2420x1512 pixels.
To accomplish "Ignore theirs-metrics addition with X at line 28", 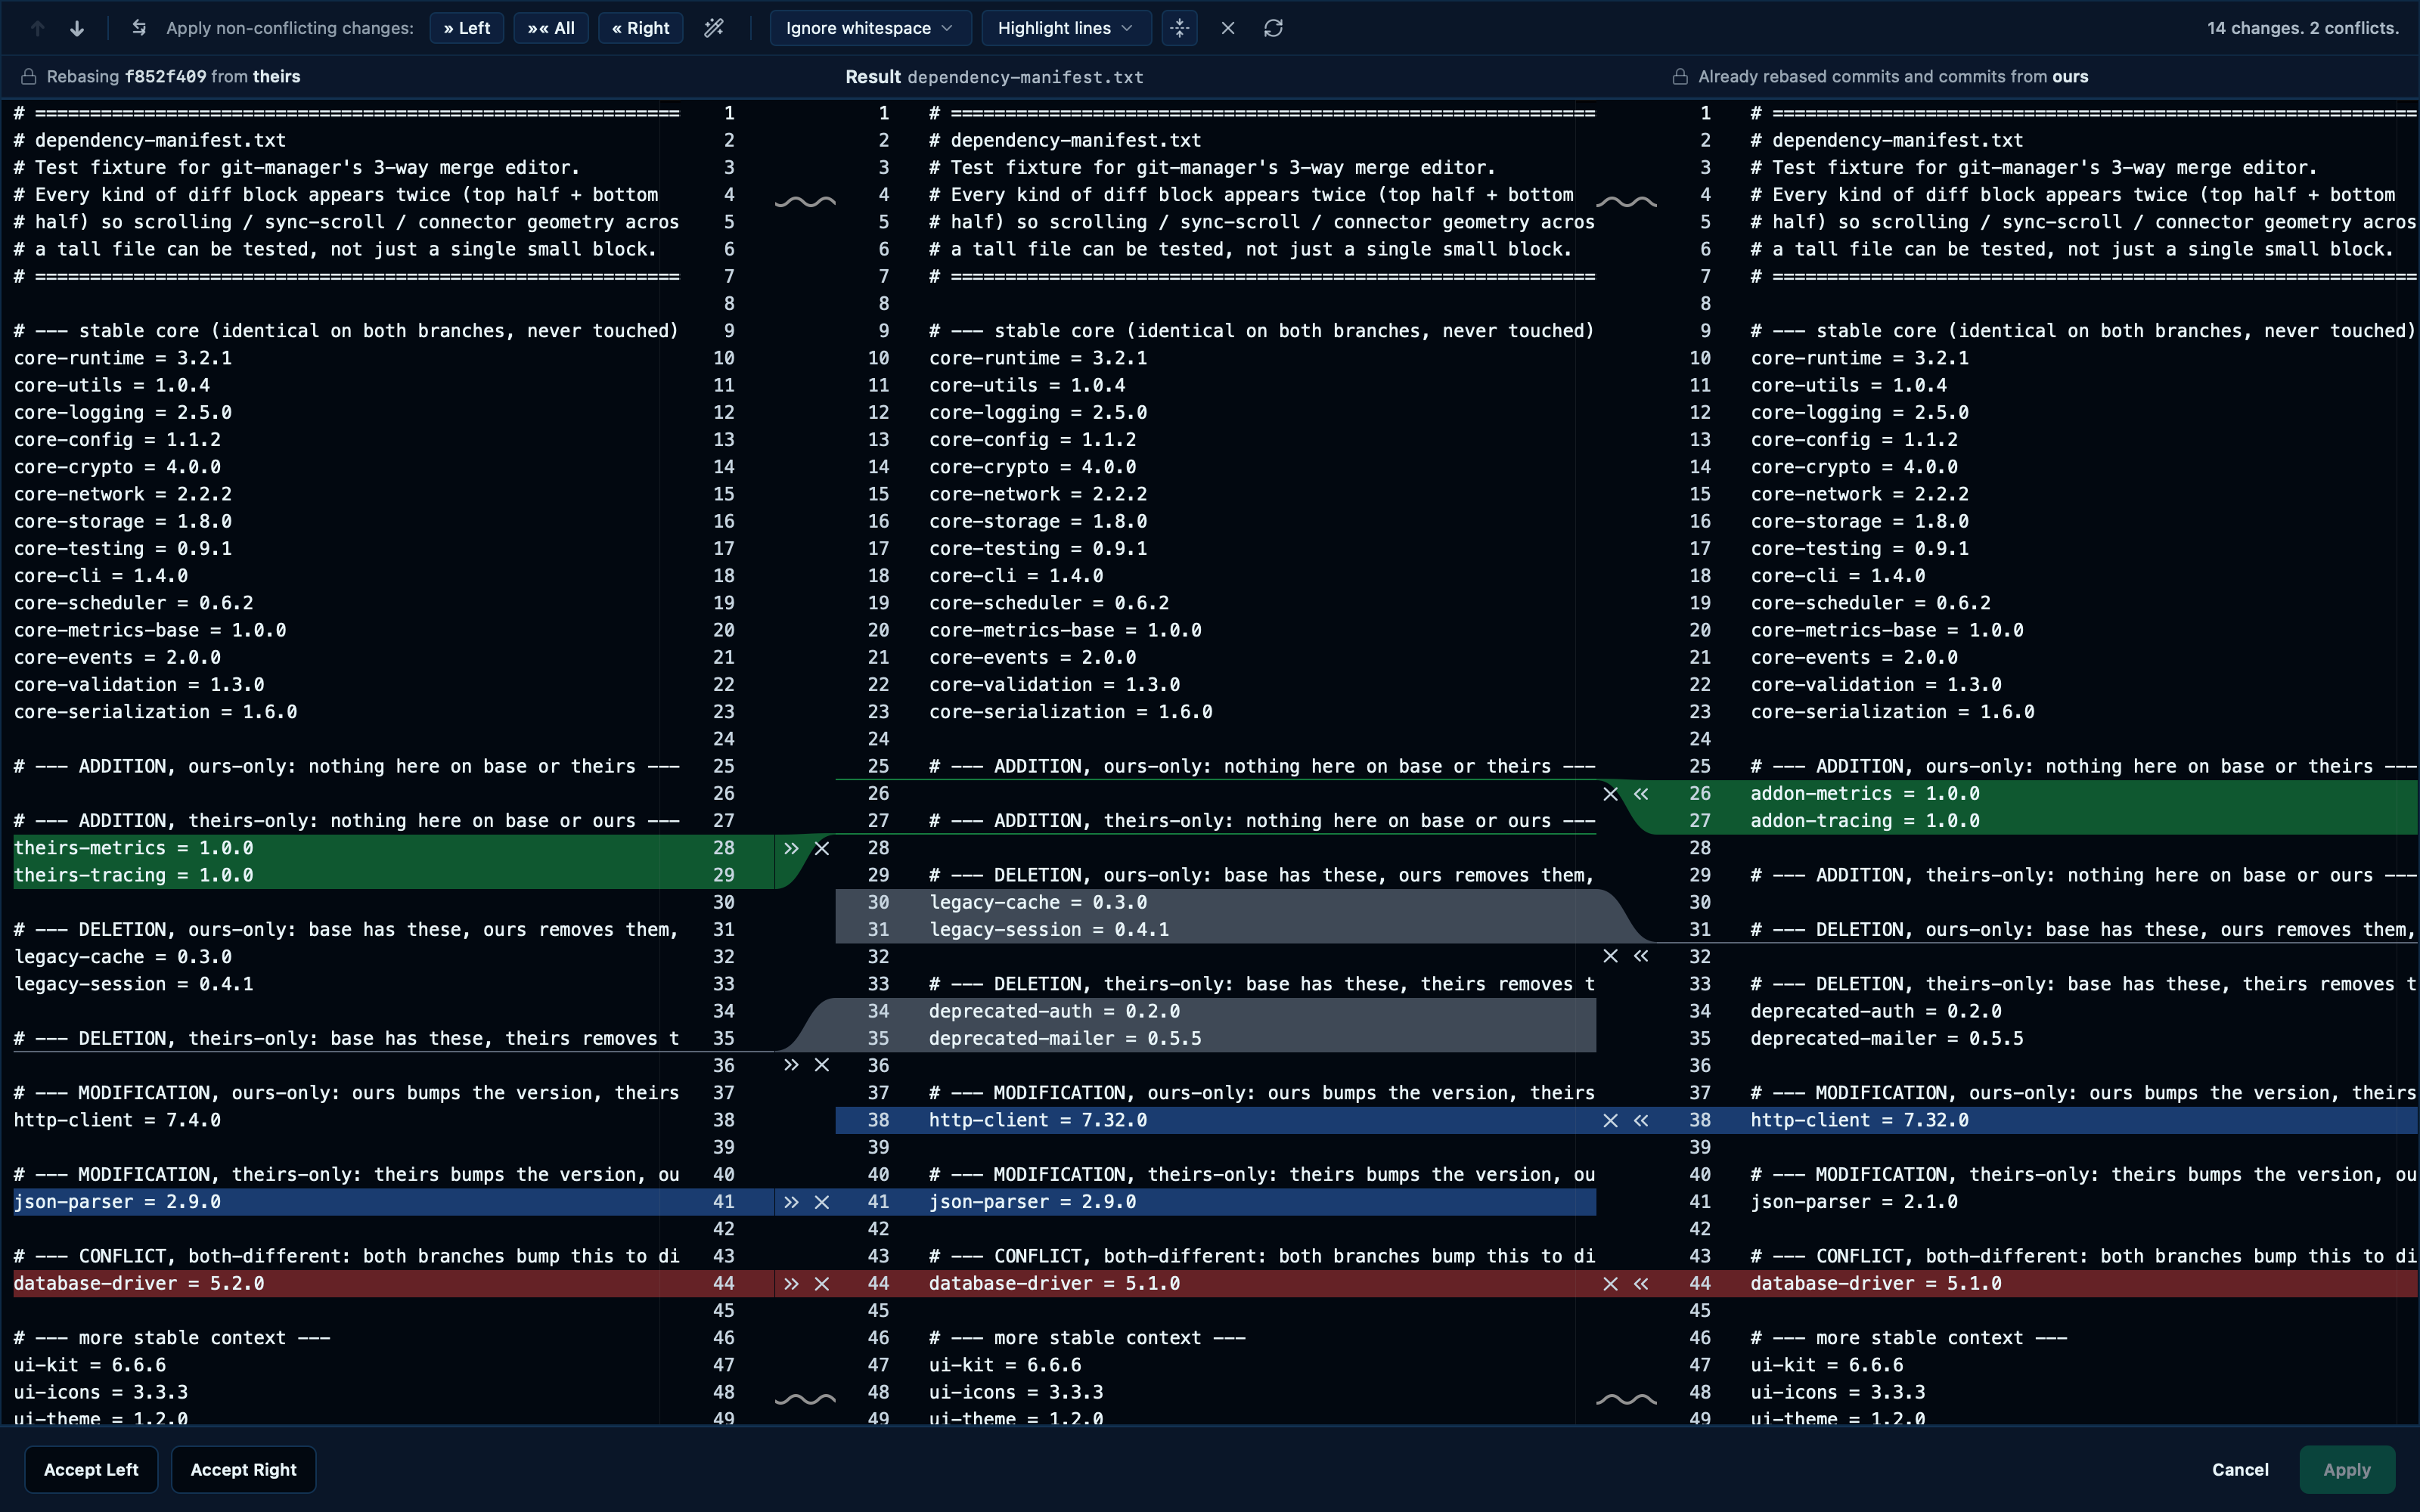I will pos(822,848).
